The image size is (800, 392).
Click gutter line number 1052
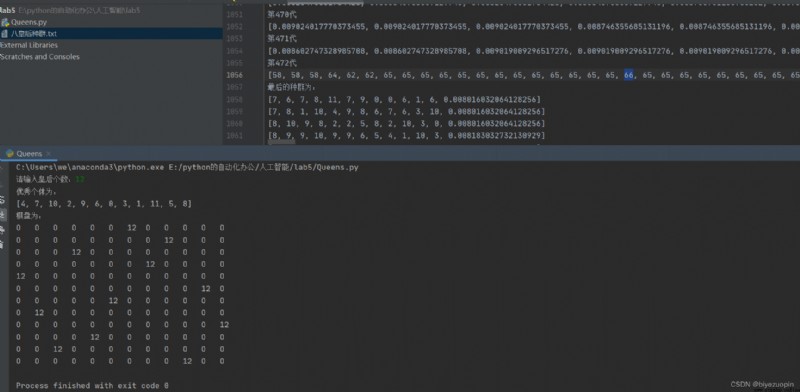click(x=234, y=27)
